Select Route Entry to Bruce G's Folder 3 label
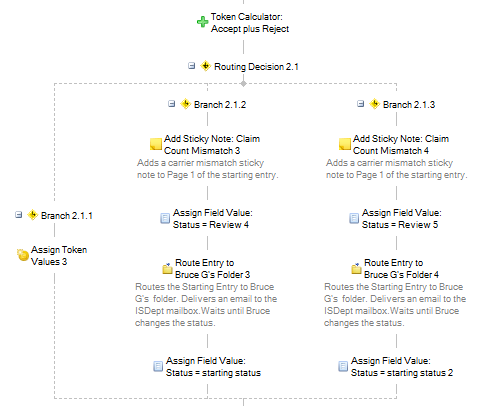The height and width of the screenshot is (406, 481). 212,269
